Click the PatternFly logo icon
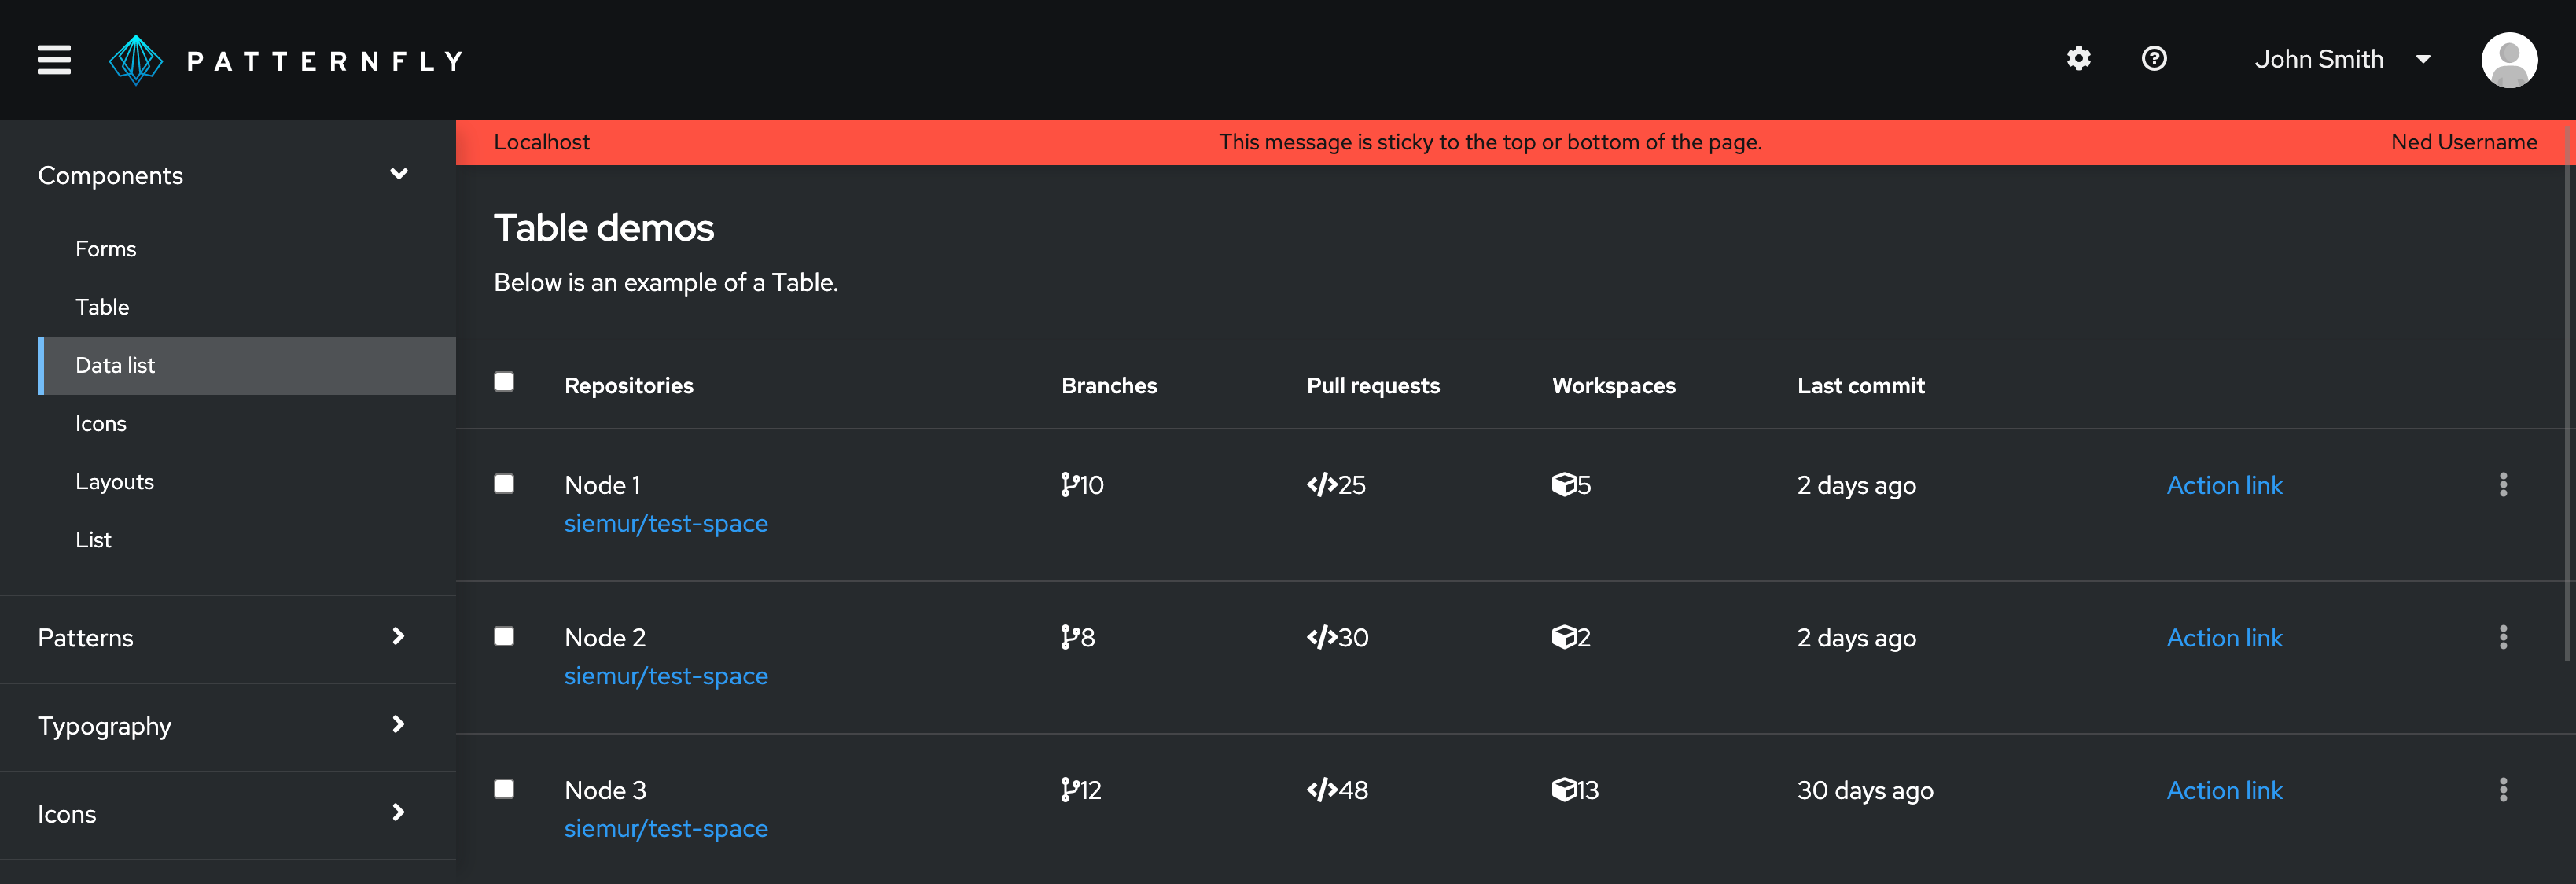Image resolution: width=2576 pixels, height=884 pixels. (136, 59)
